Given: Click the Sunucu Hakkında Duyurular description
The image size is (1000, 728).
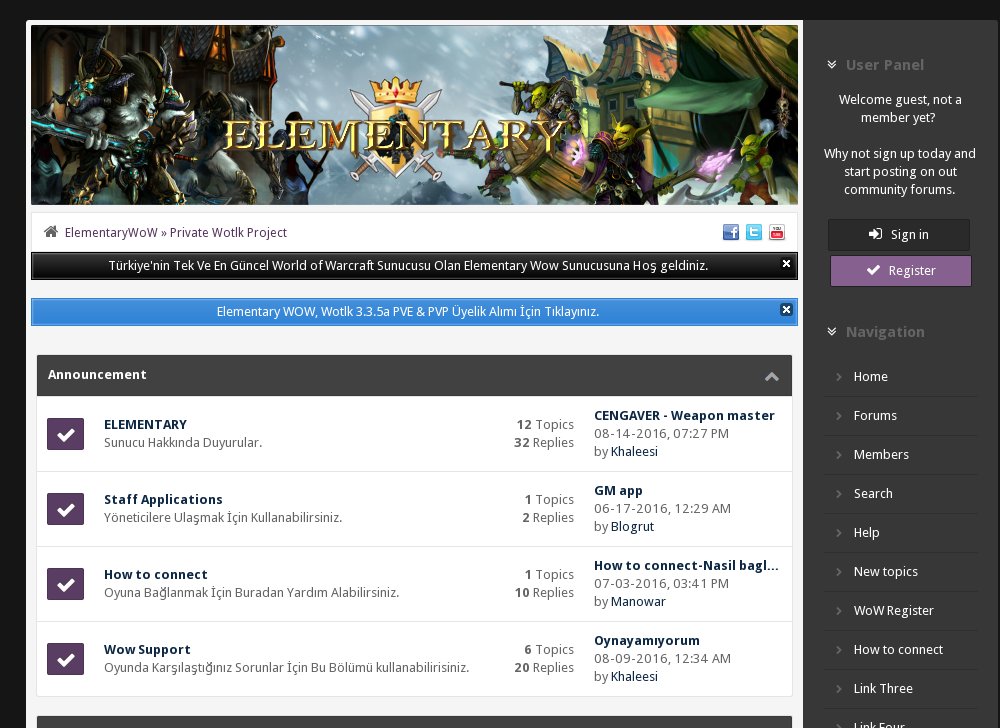Looking at the screenshot, I should 183,442.
